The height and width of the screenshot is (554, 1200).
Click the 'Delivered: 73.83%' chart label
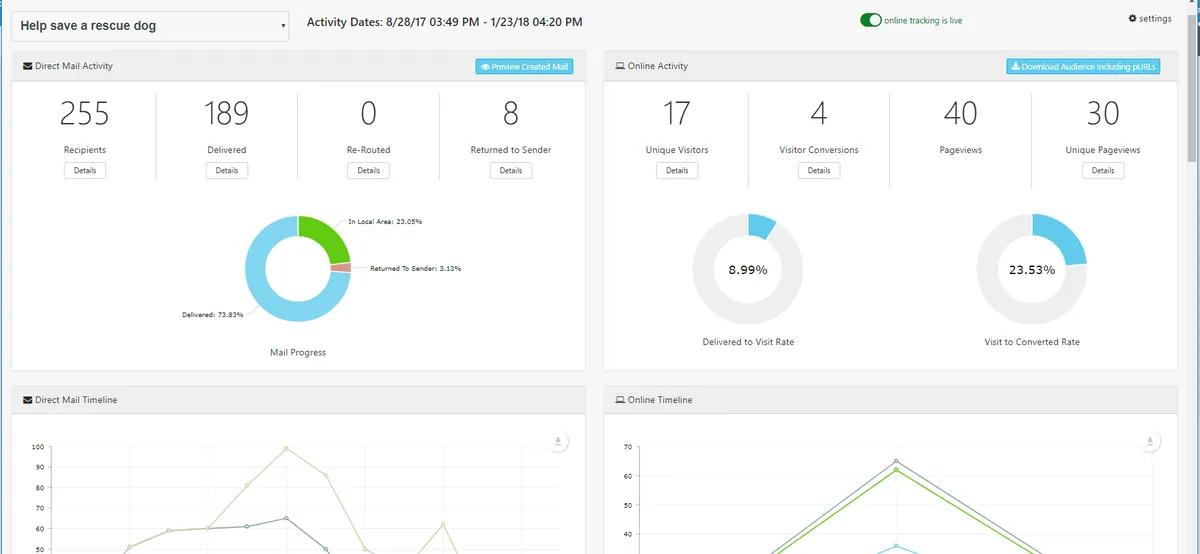coord(214,314)
